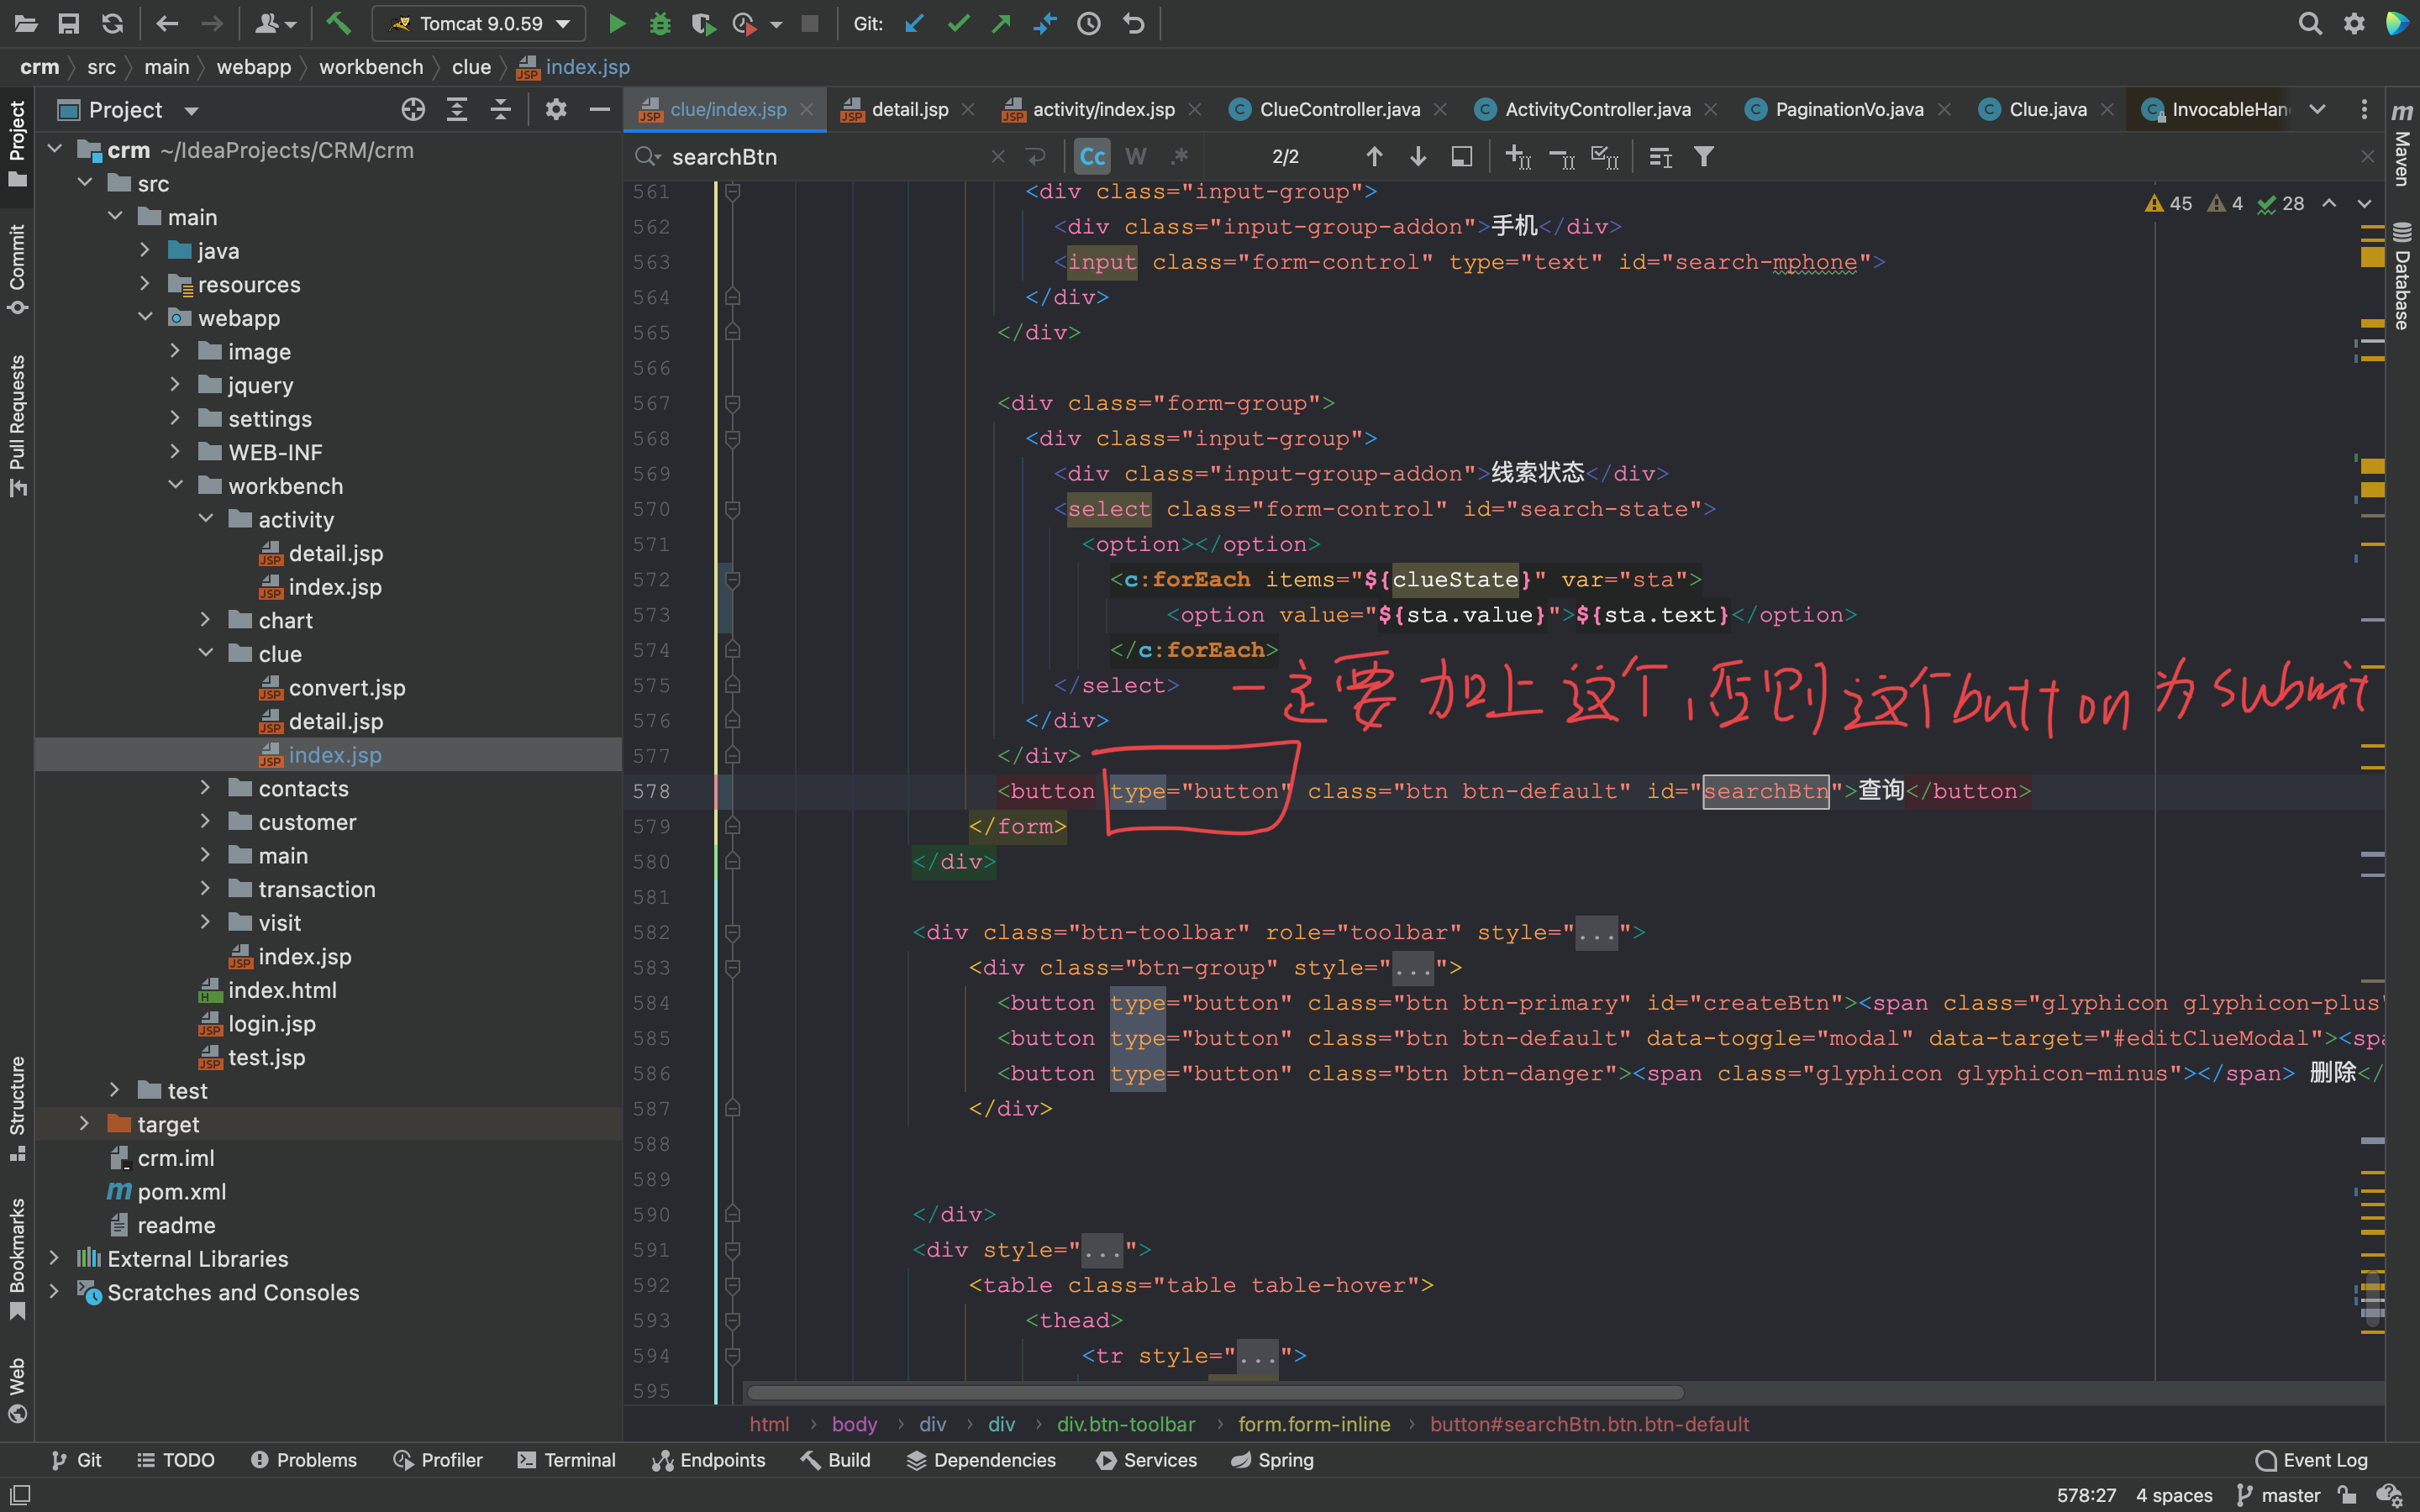This screenshot has height=1512, width=2420.
Task: Stop the running Tomcat server
Action: click(x=810, y=23)
